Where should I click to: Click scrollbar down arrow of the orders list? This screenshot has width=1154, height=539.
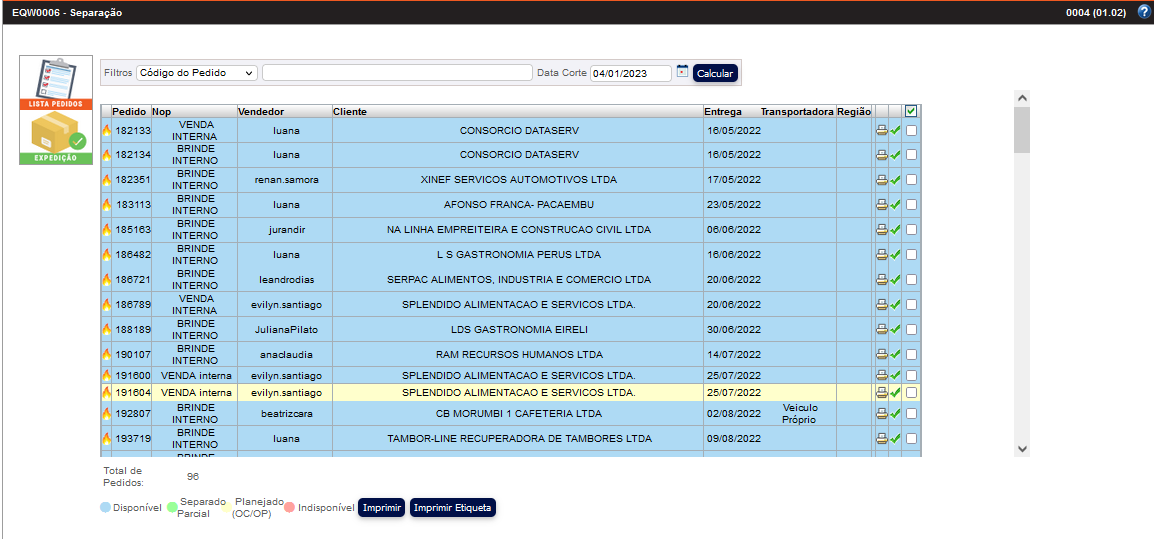point(1021,449)
